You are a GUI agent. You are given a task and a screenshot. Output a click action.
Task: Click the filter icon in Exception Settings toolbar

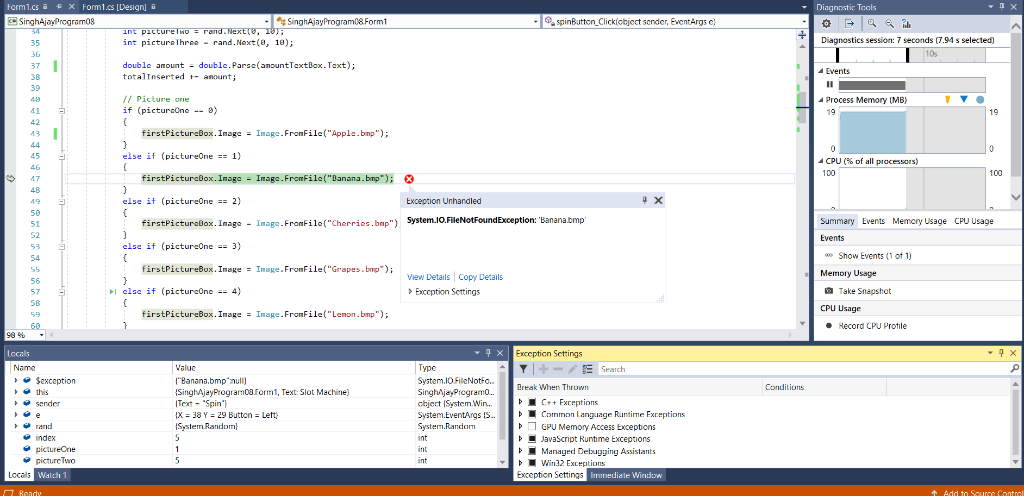pyautogui.click(x=523, y=369)
